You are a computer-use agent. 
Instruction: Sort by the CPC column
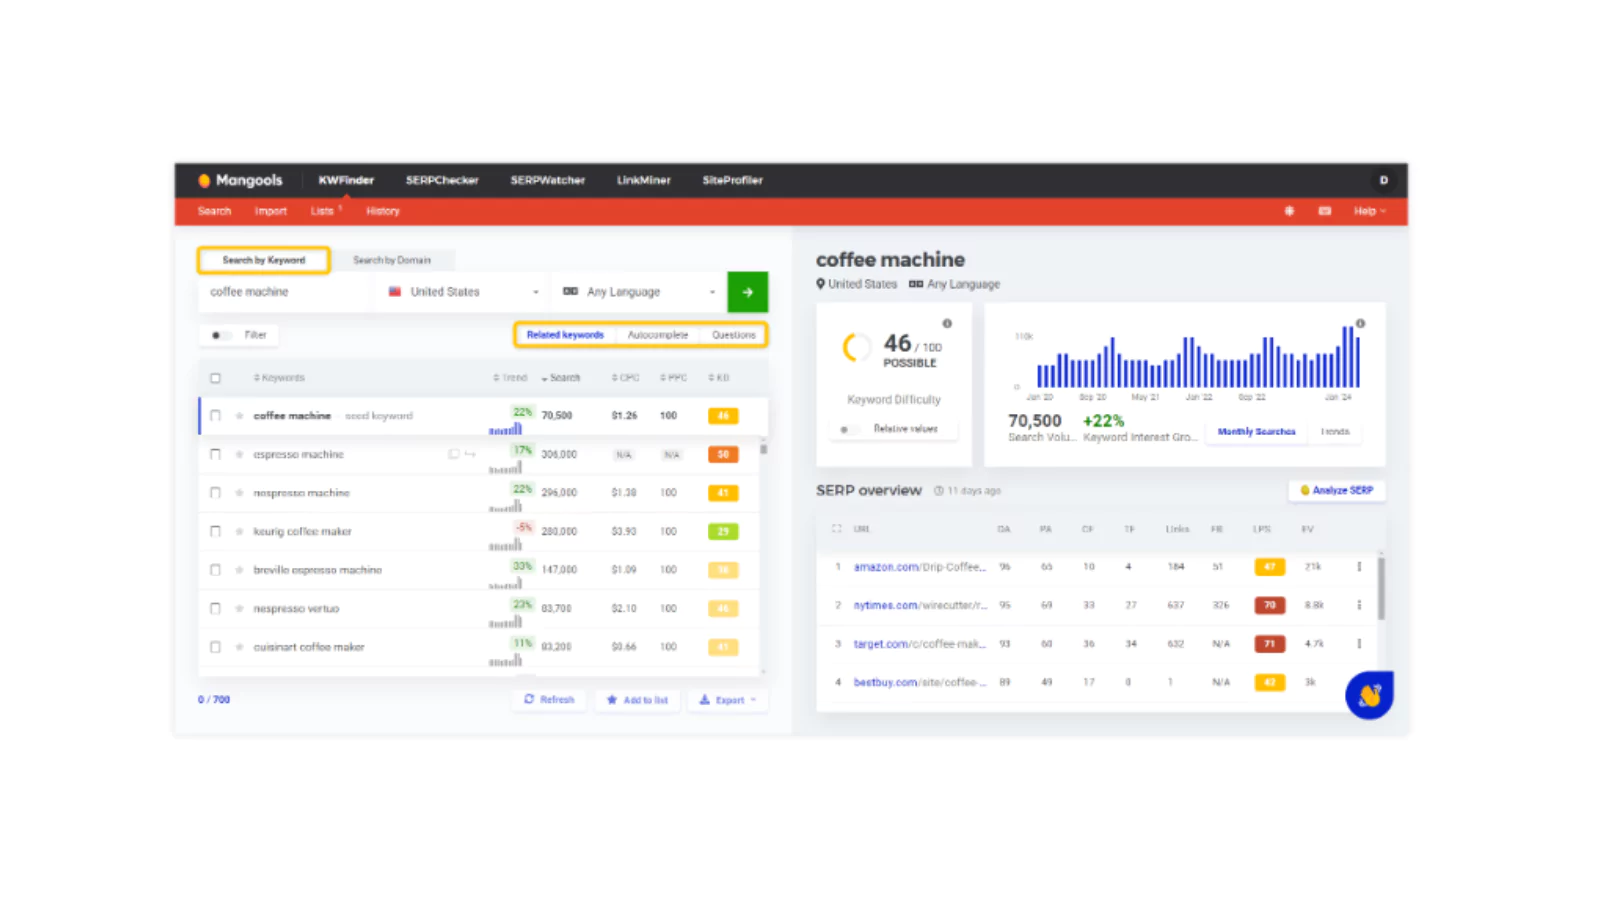(x=626, y=378)
